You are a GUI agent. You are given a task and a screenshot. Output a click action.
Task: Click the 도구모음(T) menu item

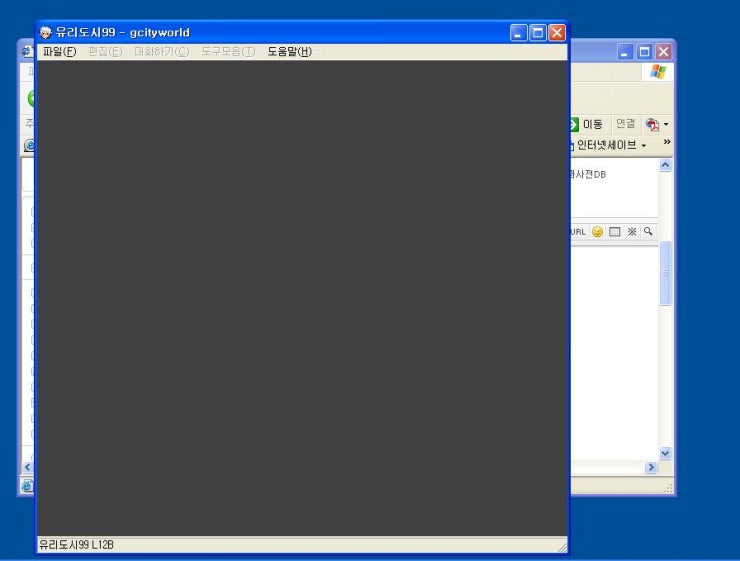pos(228,52)
